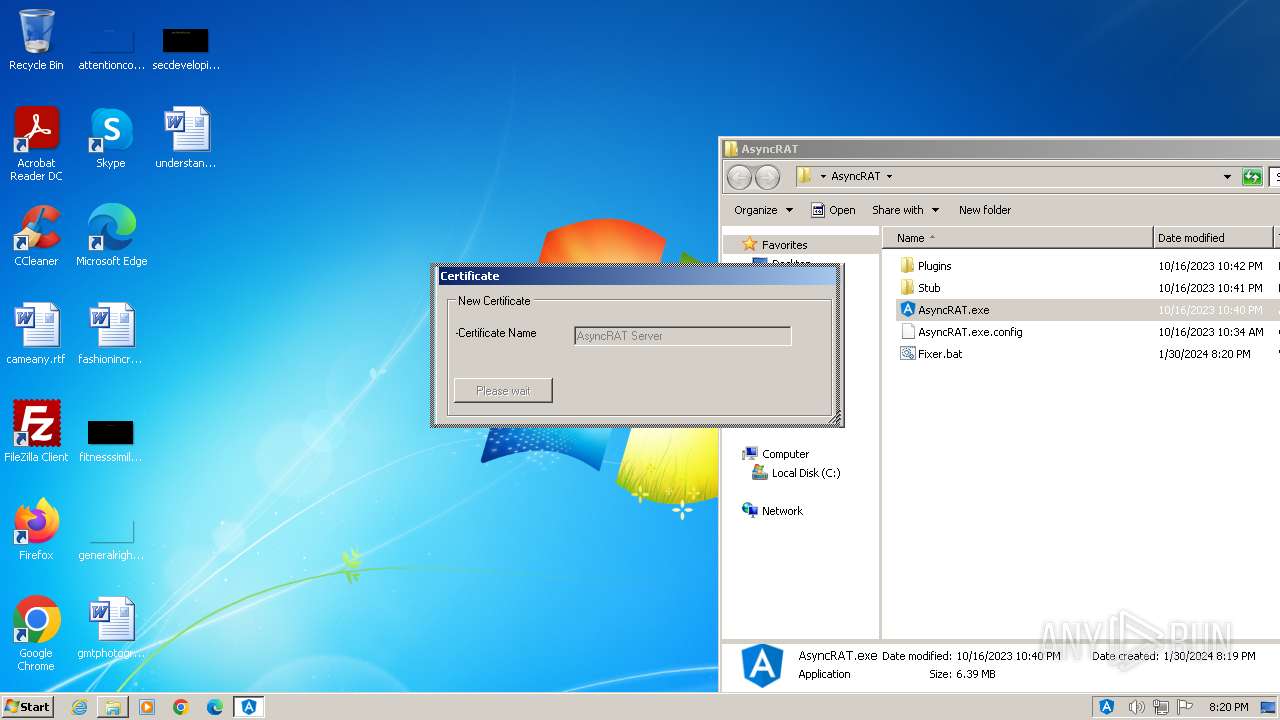This screenshot has width=1280, height=720.
Task: Select the fashionincr document on desktop
Action: 111,334
